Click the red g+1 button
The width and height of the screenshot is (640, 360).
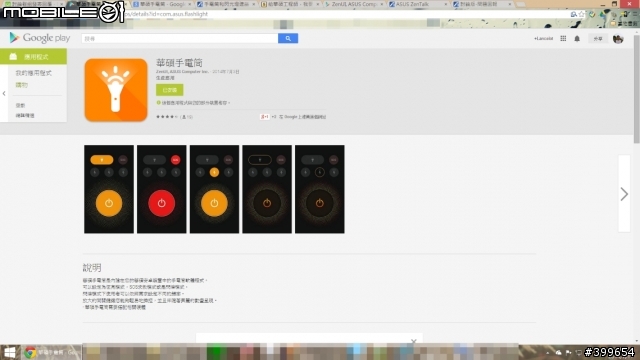click(264, 117)
